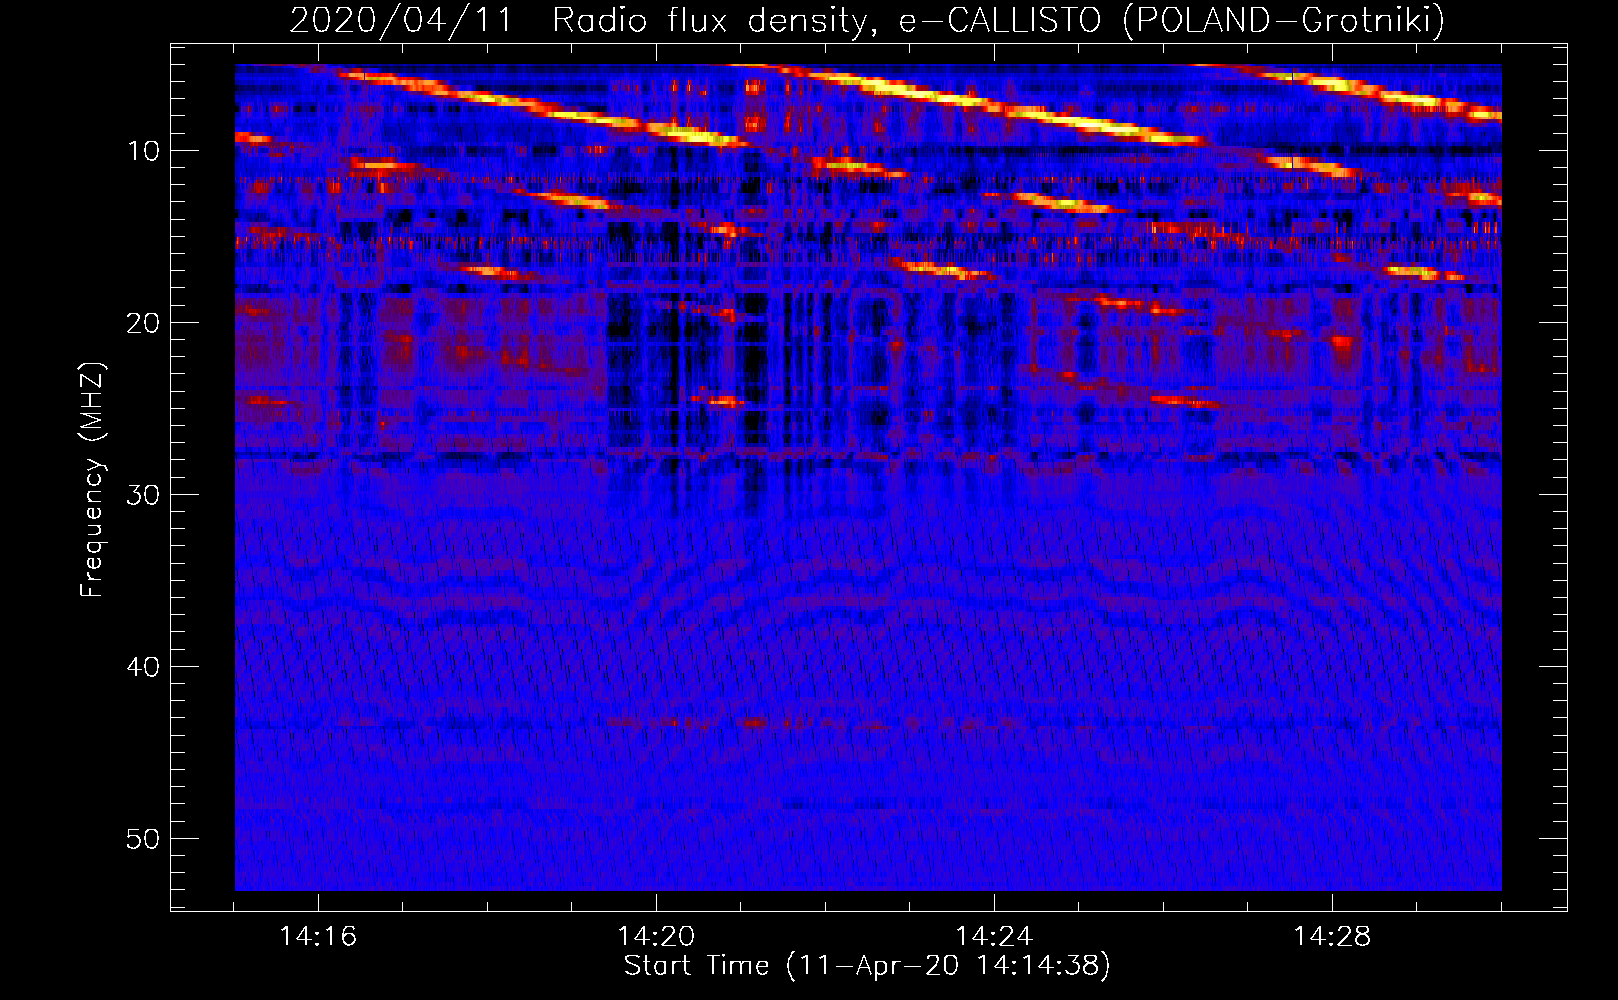Click the 14:16 time tick label
The height and width of the screenshot is (1000, 1618).
(x=318, y=937)
